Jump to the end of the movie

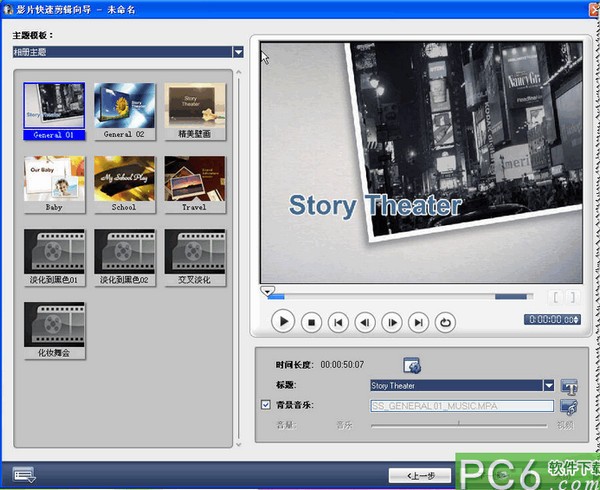click(419, 322)
